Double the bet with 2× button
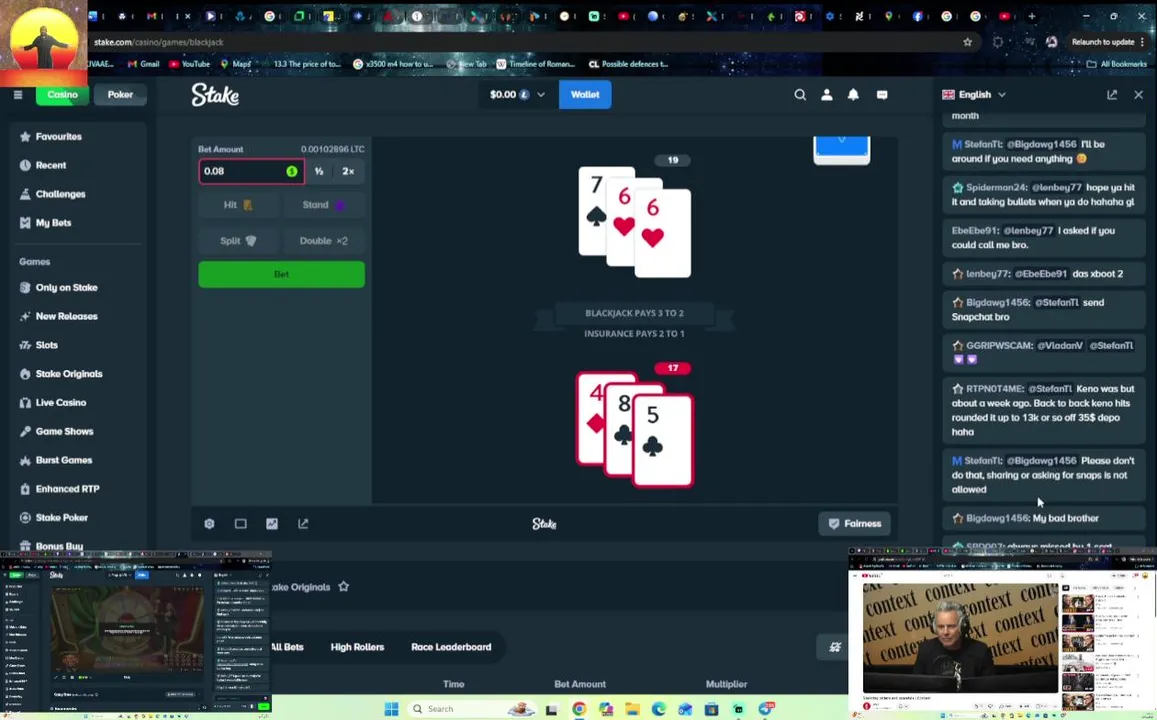1157x720 pixels. point(348,171)
